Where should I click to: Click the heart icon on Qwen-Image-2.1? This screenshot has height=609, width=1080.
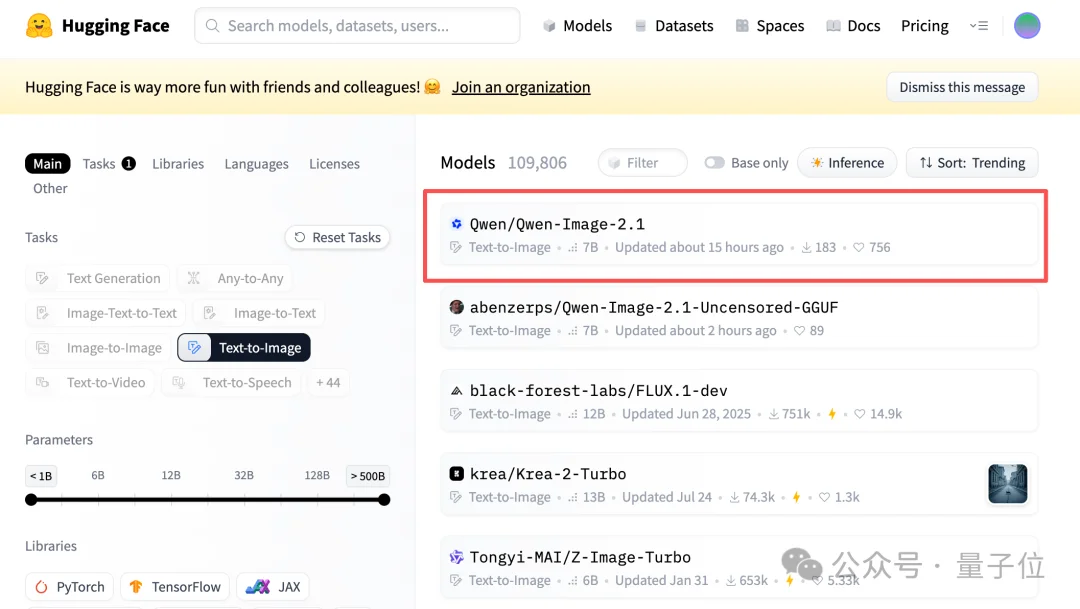click(858, 247)
